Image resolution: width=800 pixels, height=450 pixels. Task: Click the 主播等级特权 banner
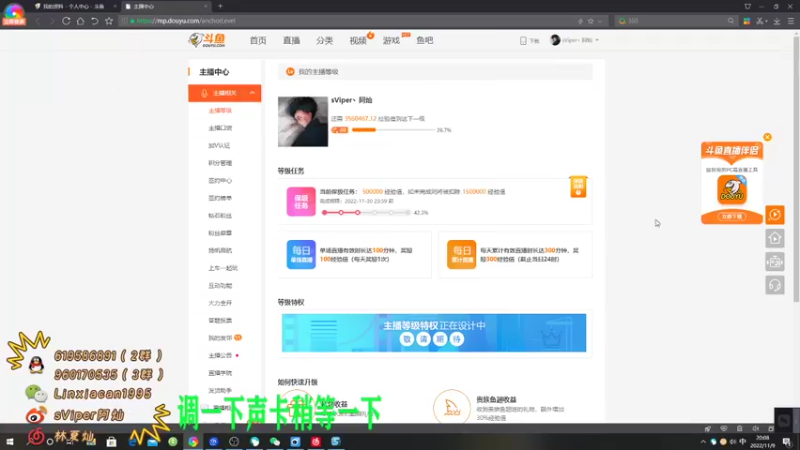[434, 333]
